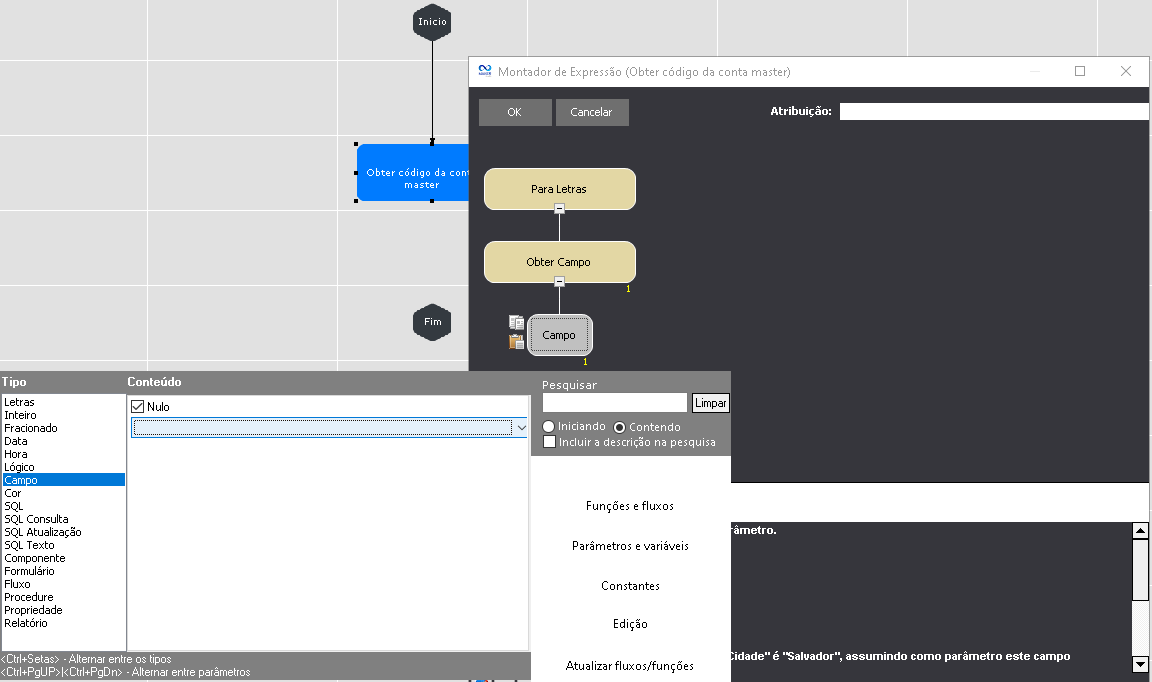Select the Iniciando radio option
This screenshot has height=682, width=1152.
(549, 427)
